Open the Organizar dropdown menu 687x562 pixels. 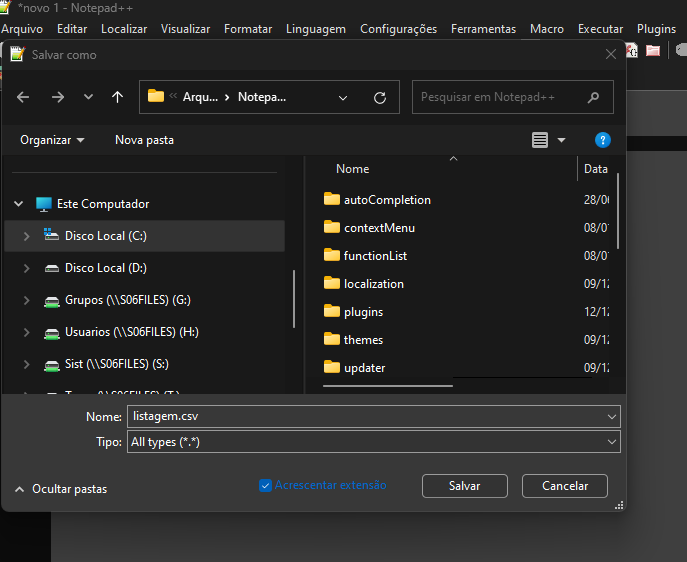point(52,140)
